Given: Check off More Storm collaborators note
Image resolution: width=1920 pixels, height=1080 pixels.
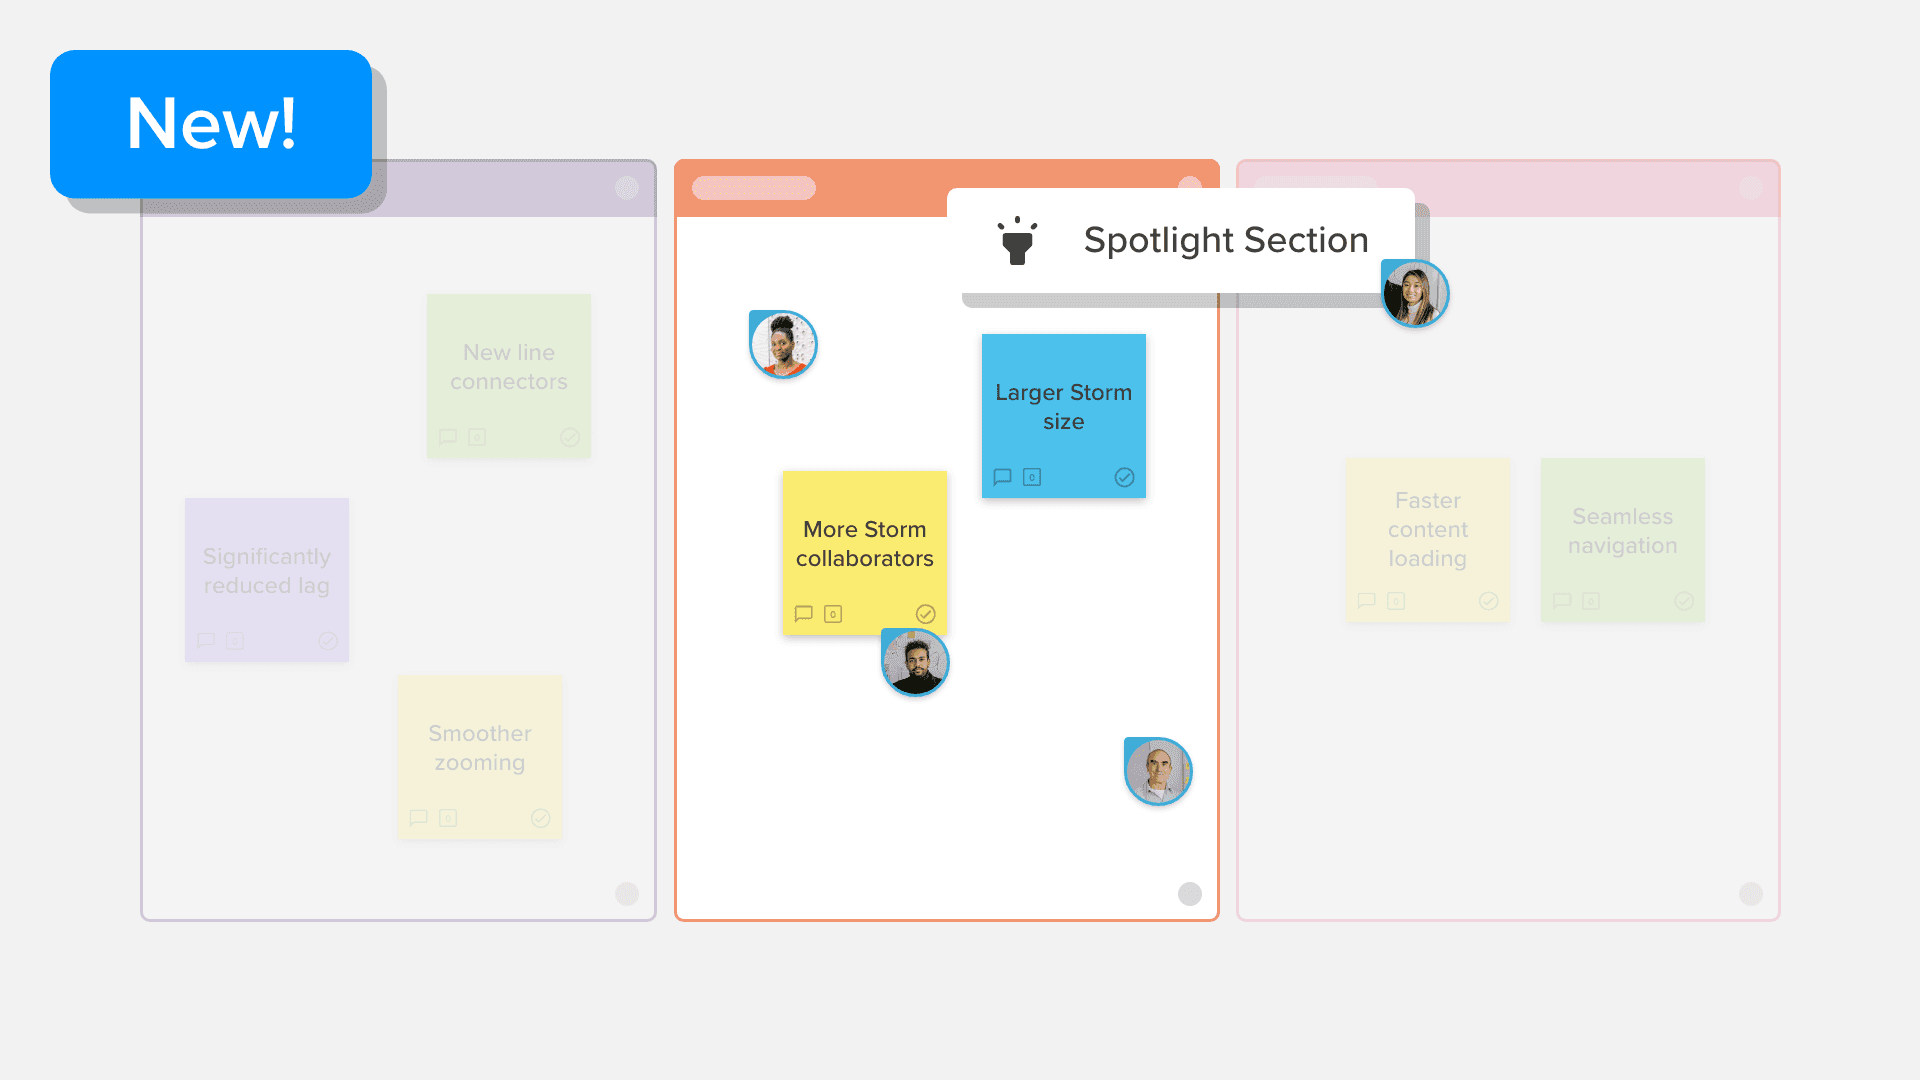Looking at the screenshot, I should [x=926, y=614].
